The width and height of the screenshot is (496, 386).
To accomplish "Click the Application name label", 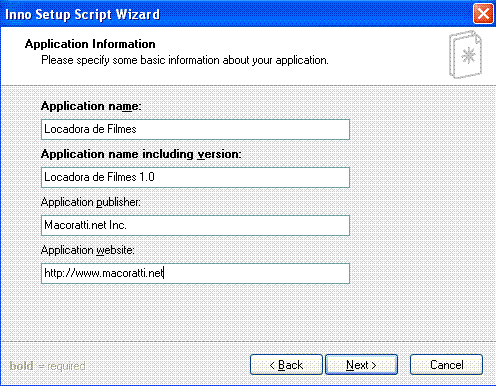I will 91,106.
